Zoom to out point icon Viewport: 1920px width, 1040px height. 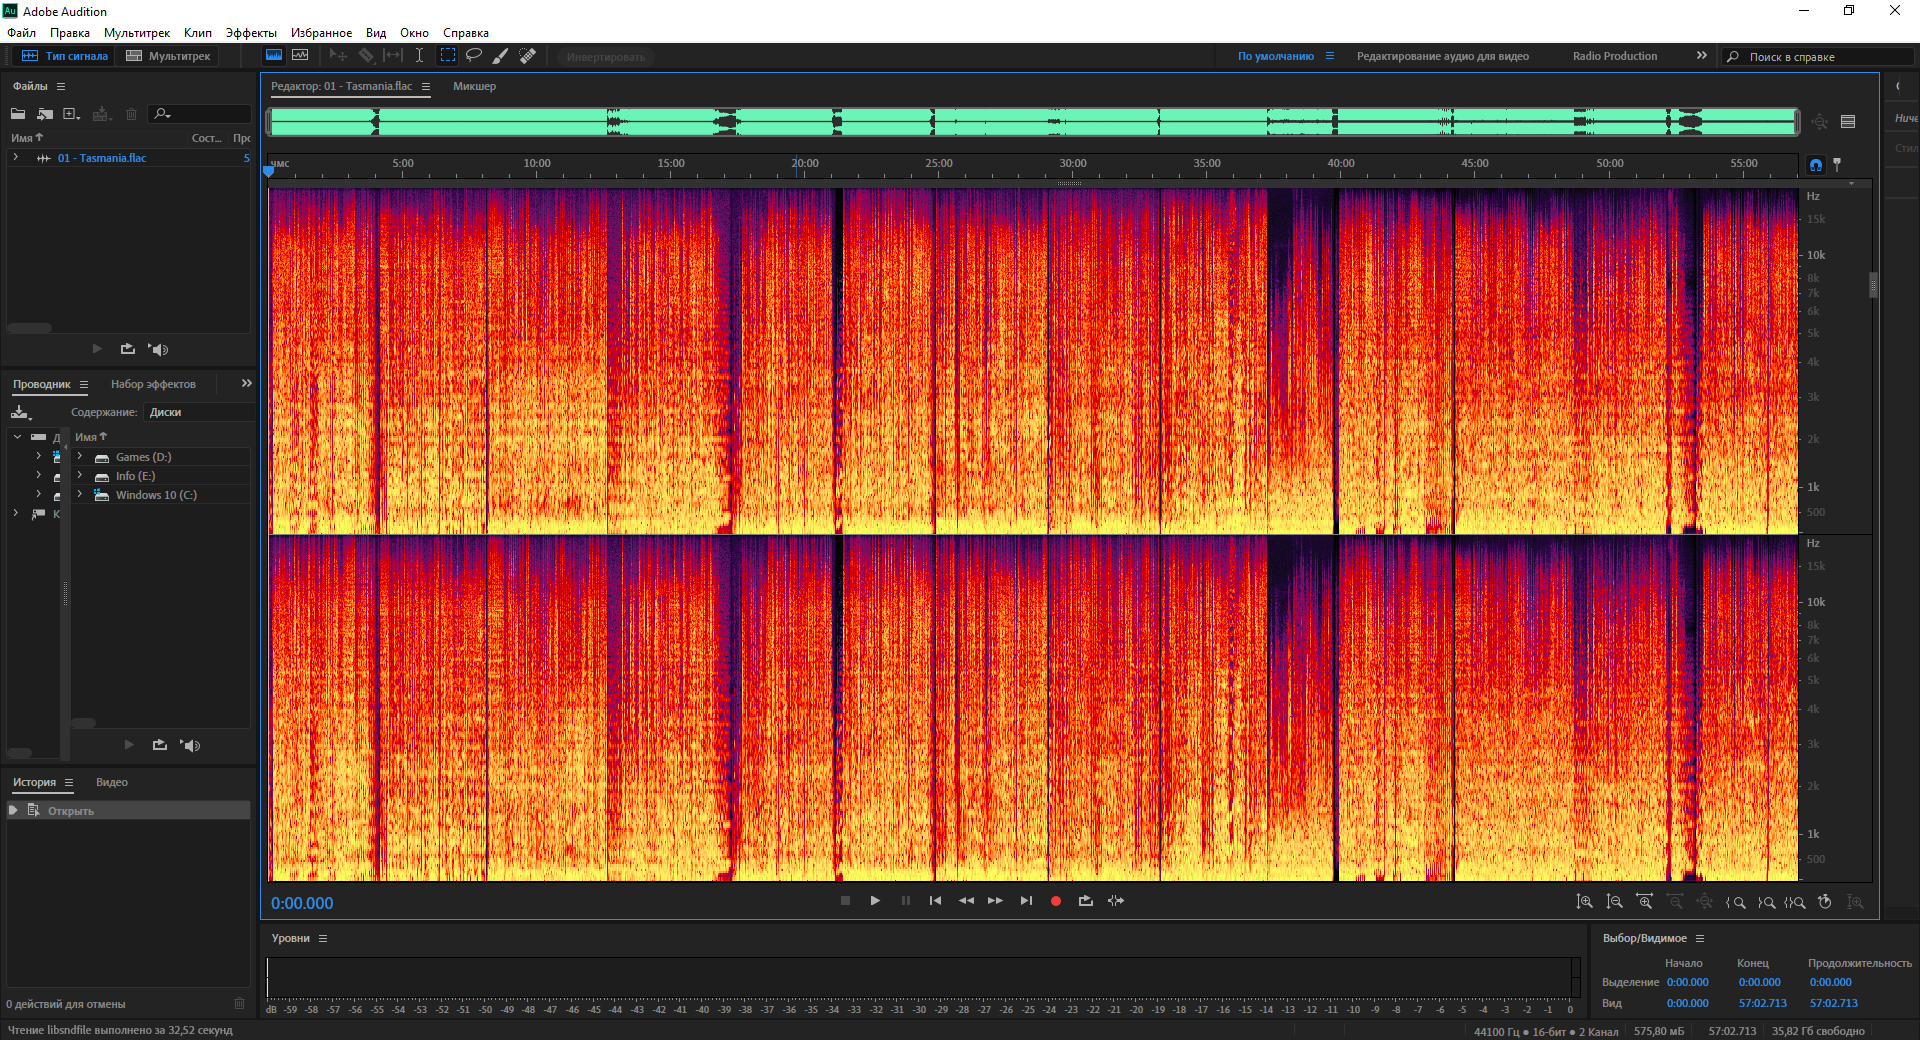pos(1766,901)
